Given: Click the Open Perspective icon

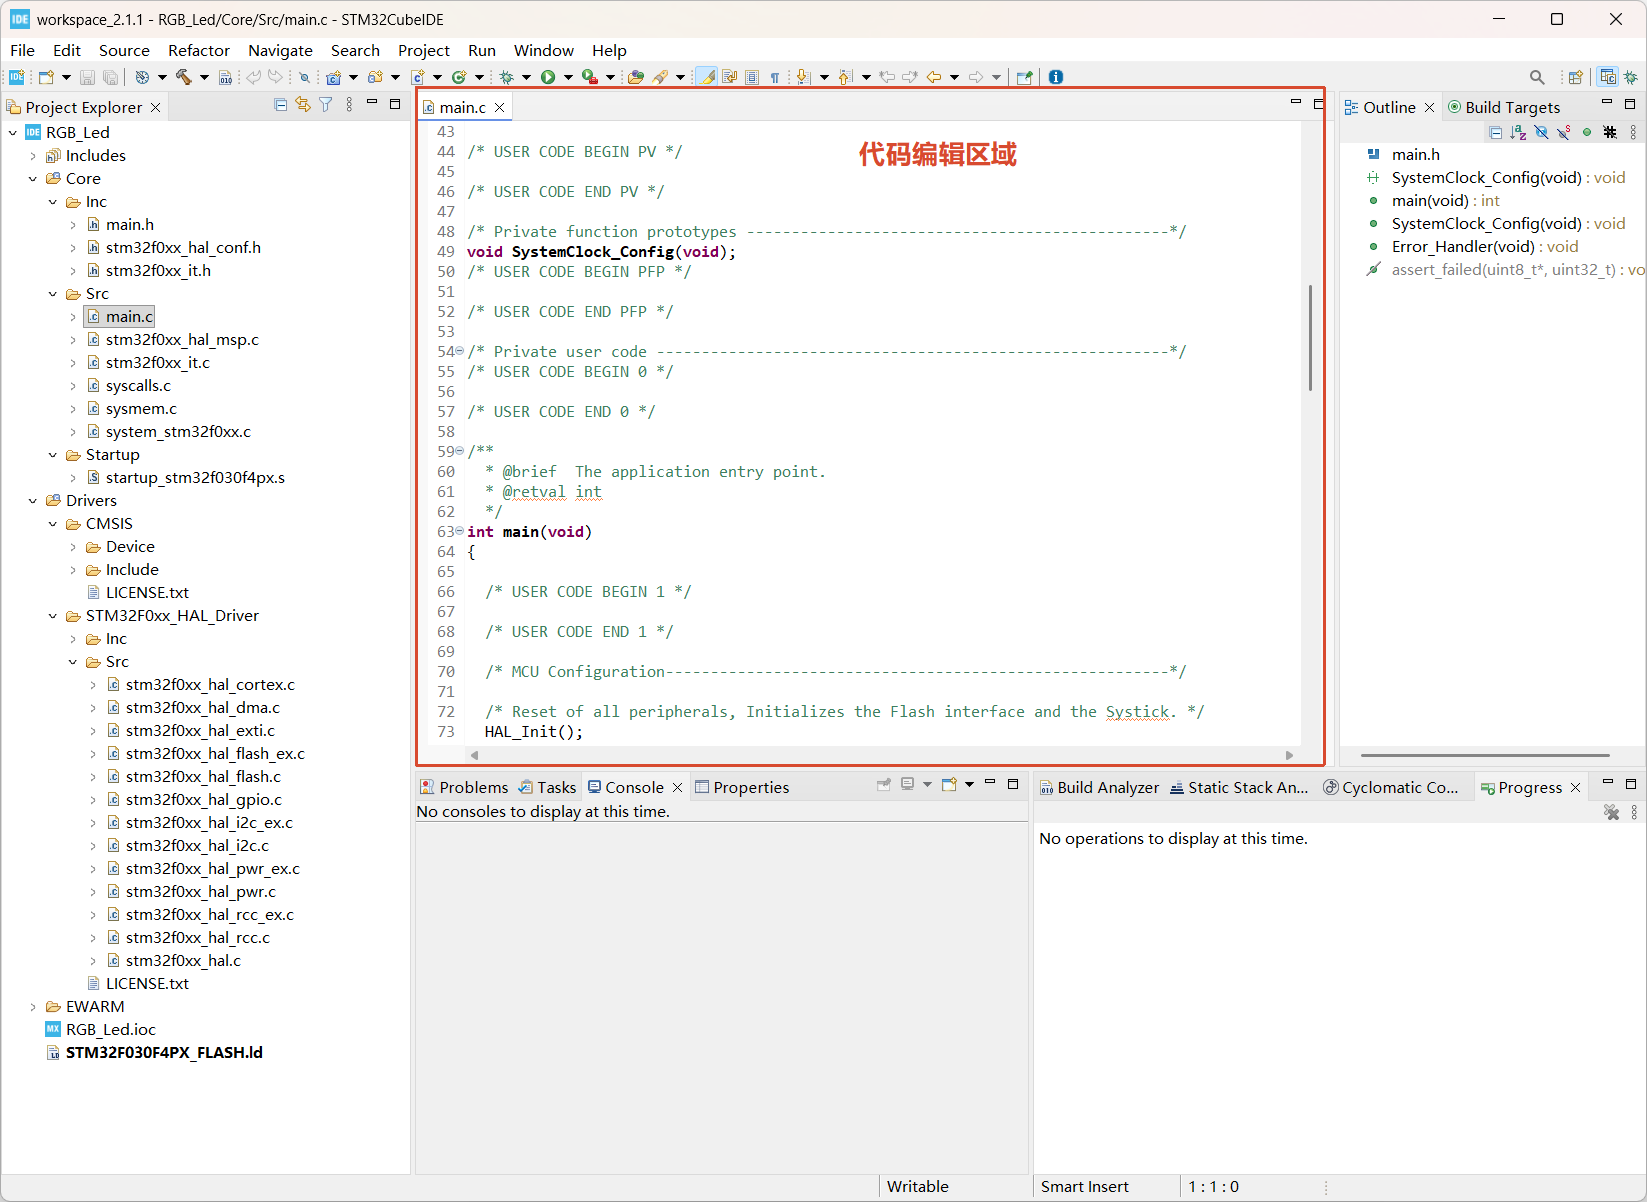Looking at the screenshot, I should tap(1576, 77).
